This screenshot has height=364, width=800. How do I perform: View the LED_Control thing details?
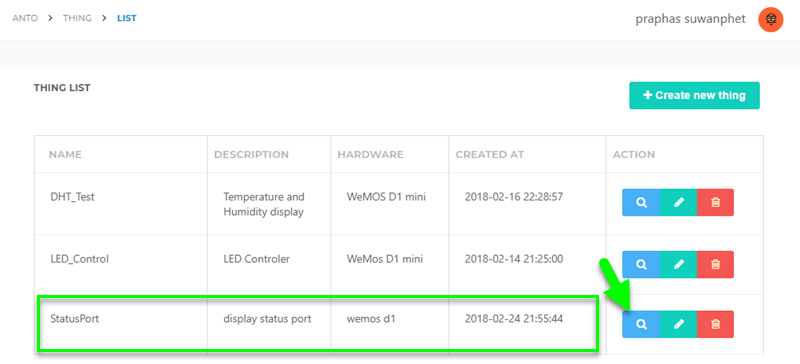tap(641, 264)
